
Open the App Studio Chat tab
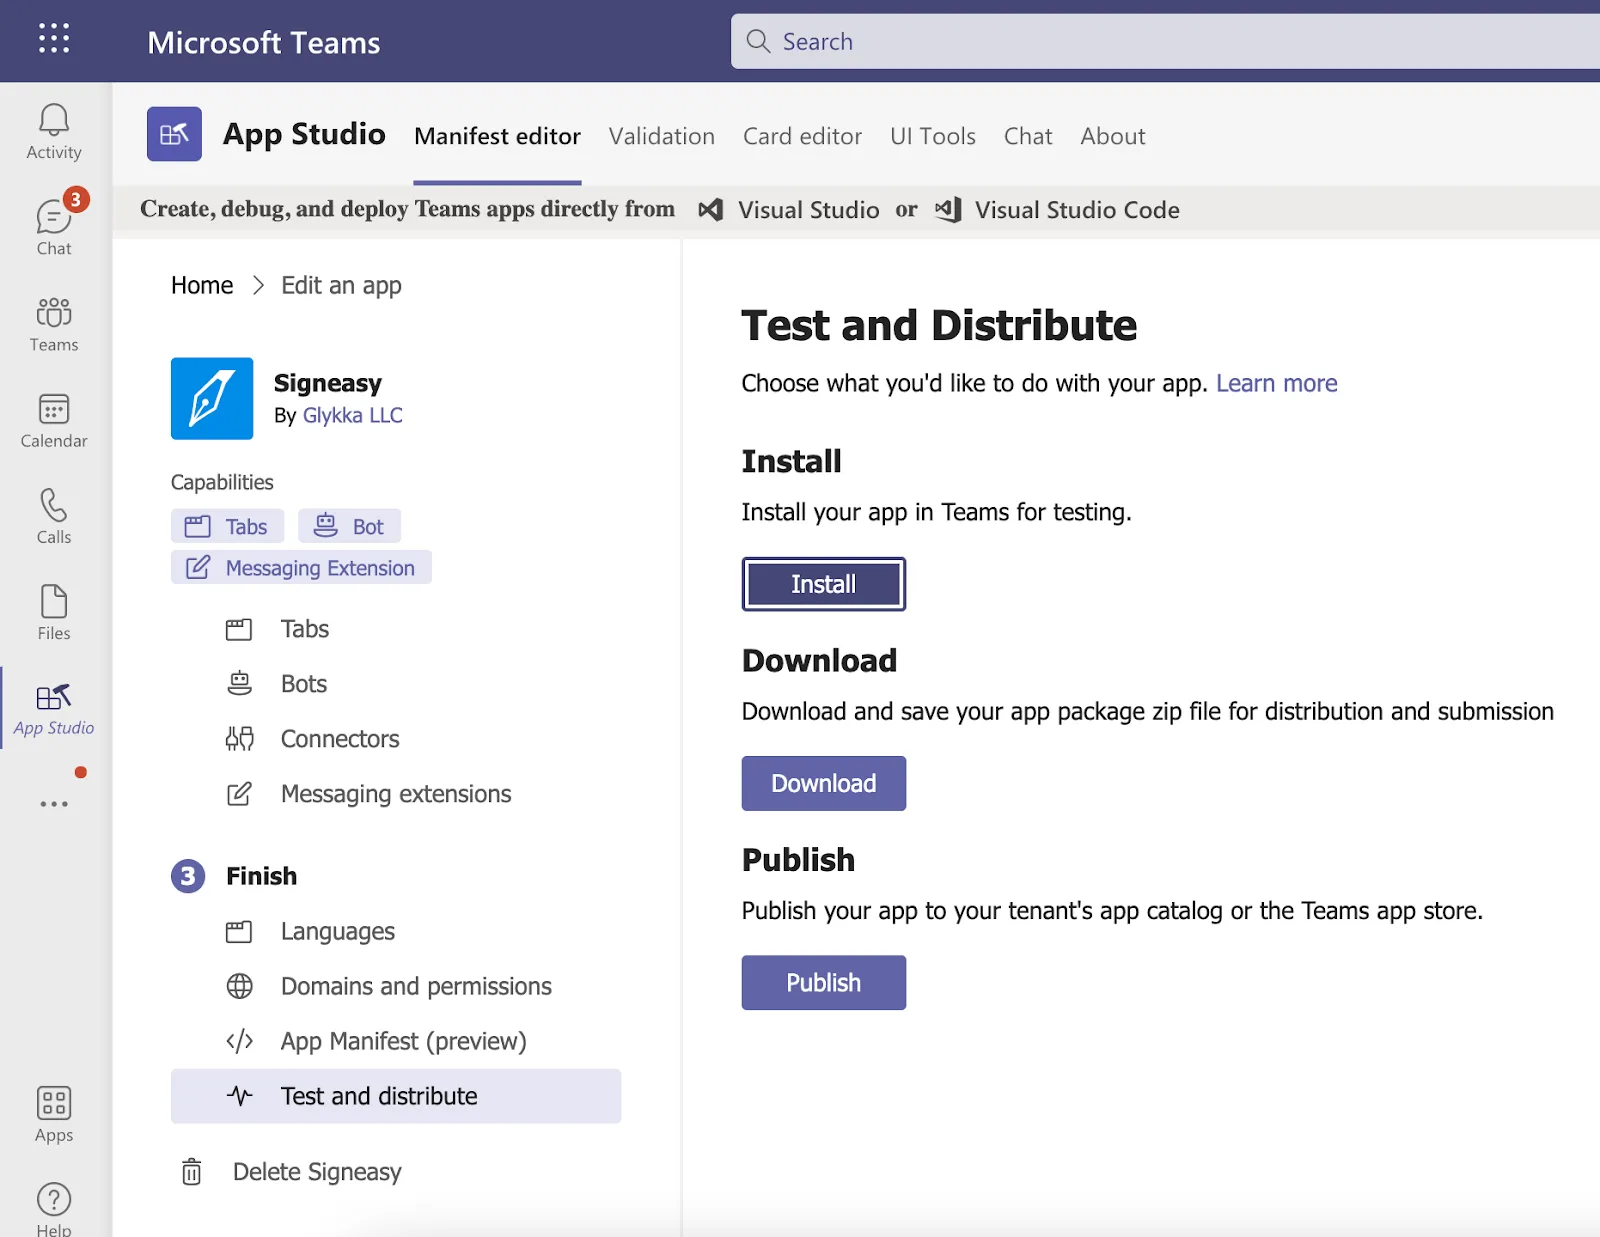coord(1028,136)
